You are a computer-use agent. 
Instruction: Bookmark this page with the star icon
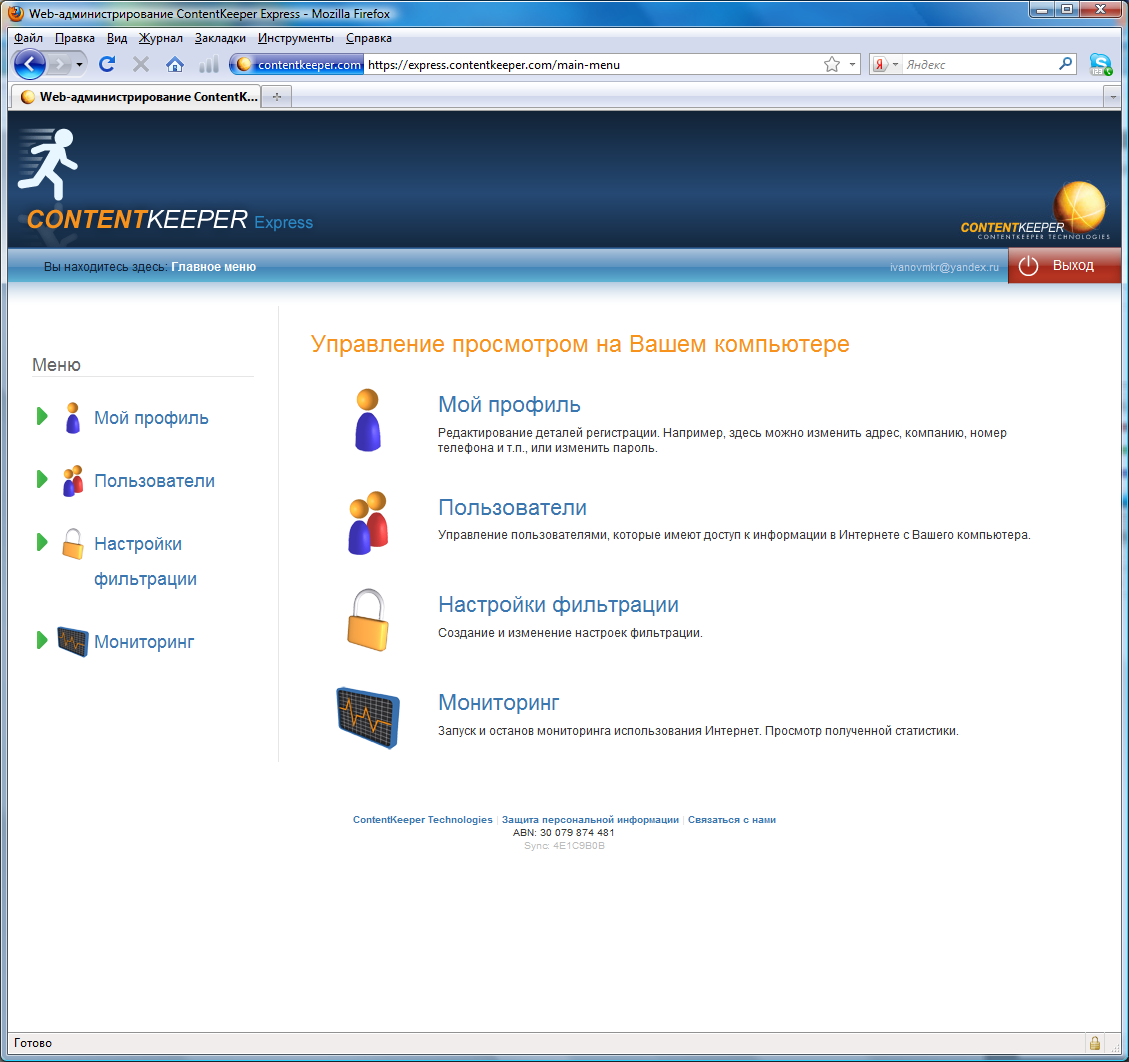832,65
